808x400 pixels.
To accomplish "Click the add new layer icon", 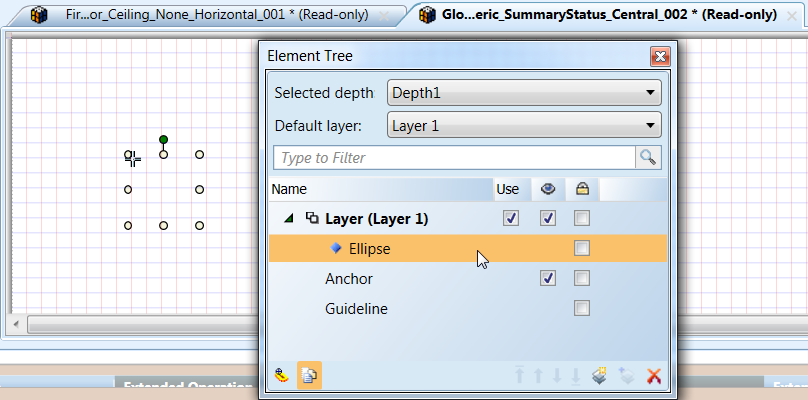I will (x=600, y=376).
